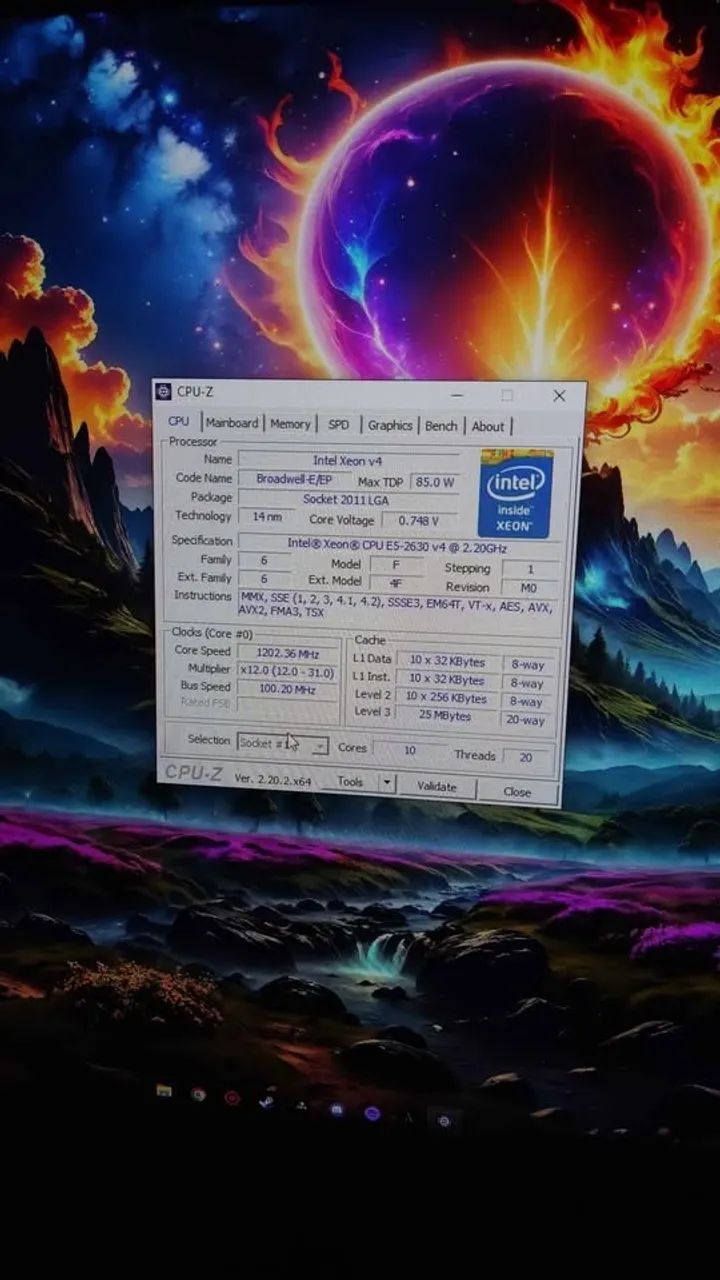Click the Intel inside Xeon logo
Screen dimensions: 720x1280
[515, 492]
